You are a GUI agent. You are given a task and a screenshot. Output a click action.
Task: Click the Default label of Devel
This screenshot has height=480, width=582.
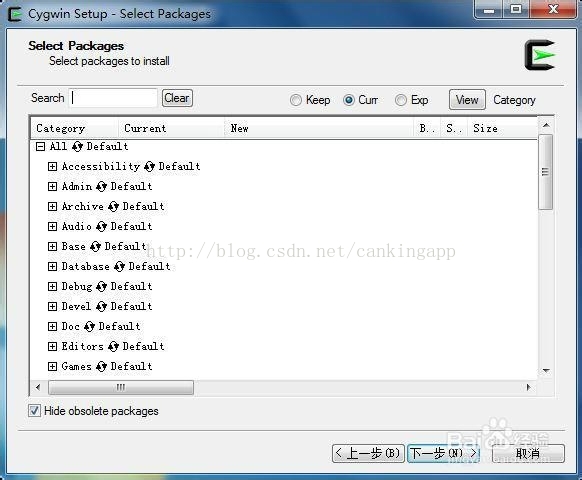pyautogui.click(x=132, y=307)
